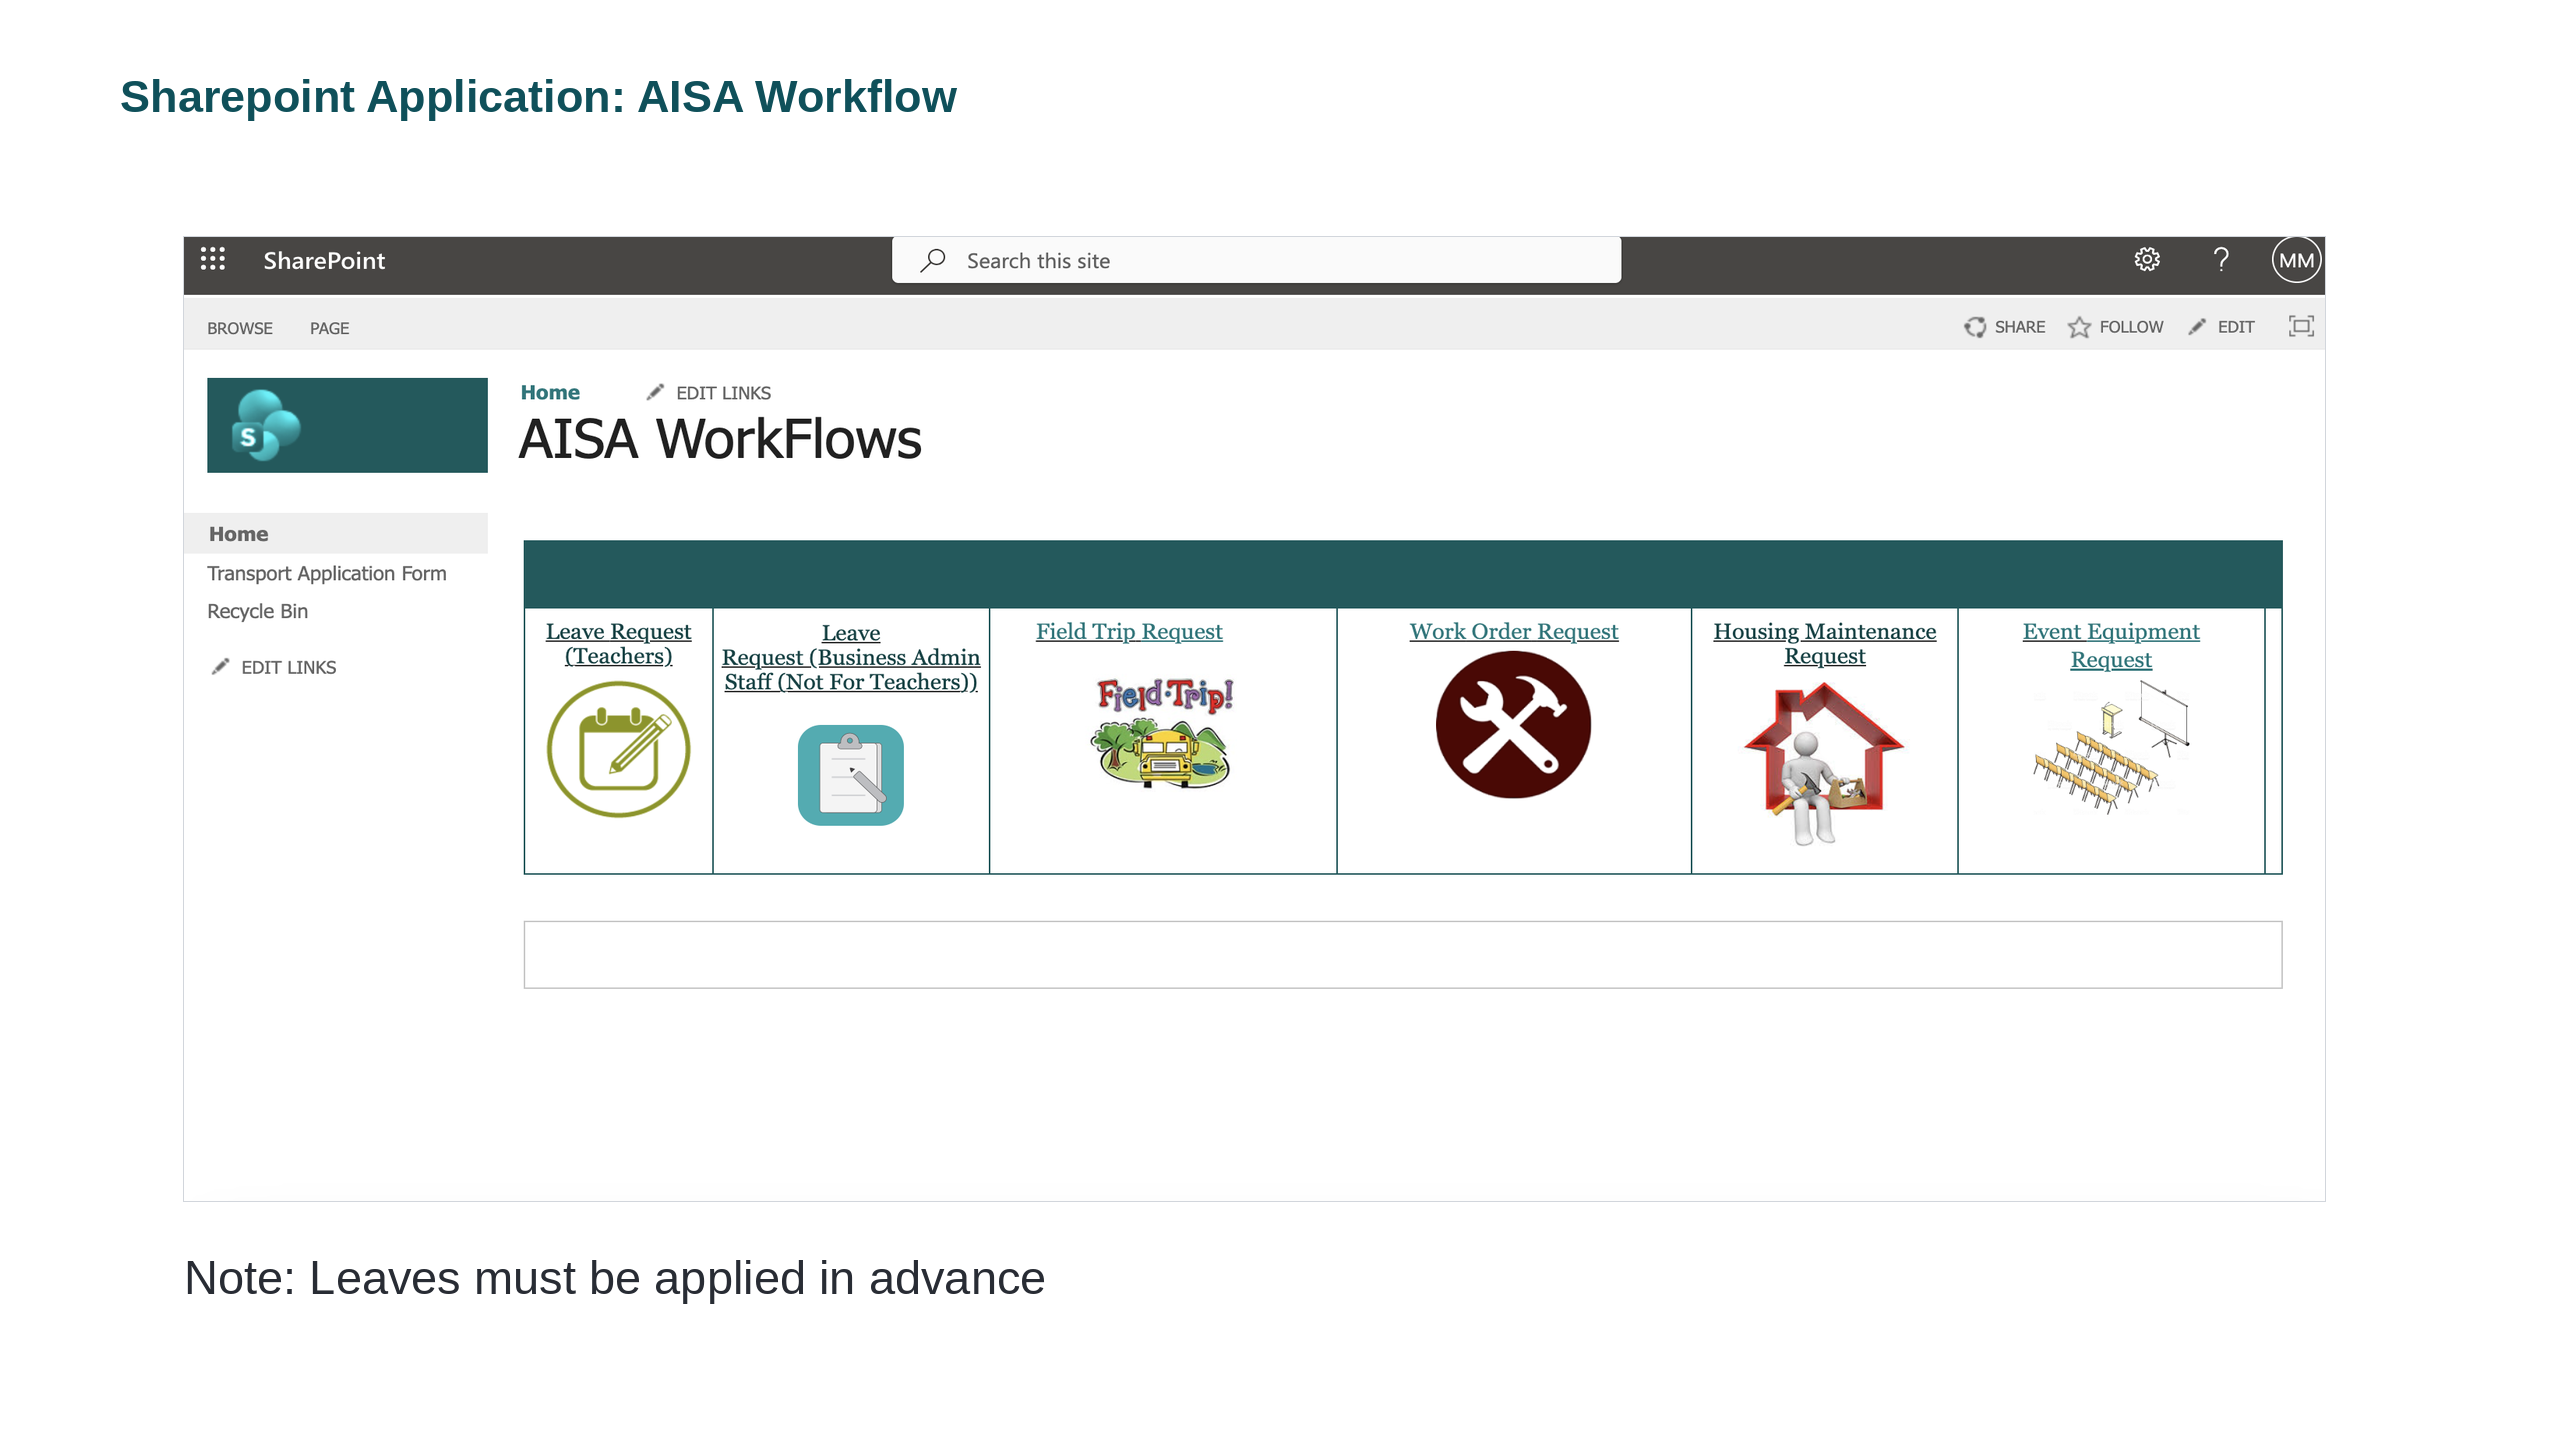Click the help question mark icon
Viewport: 2560px width, 1440px height.
[2221, 260]
